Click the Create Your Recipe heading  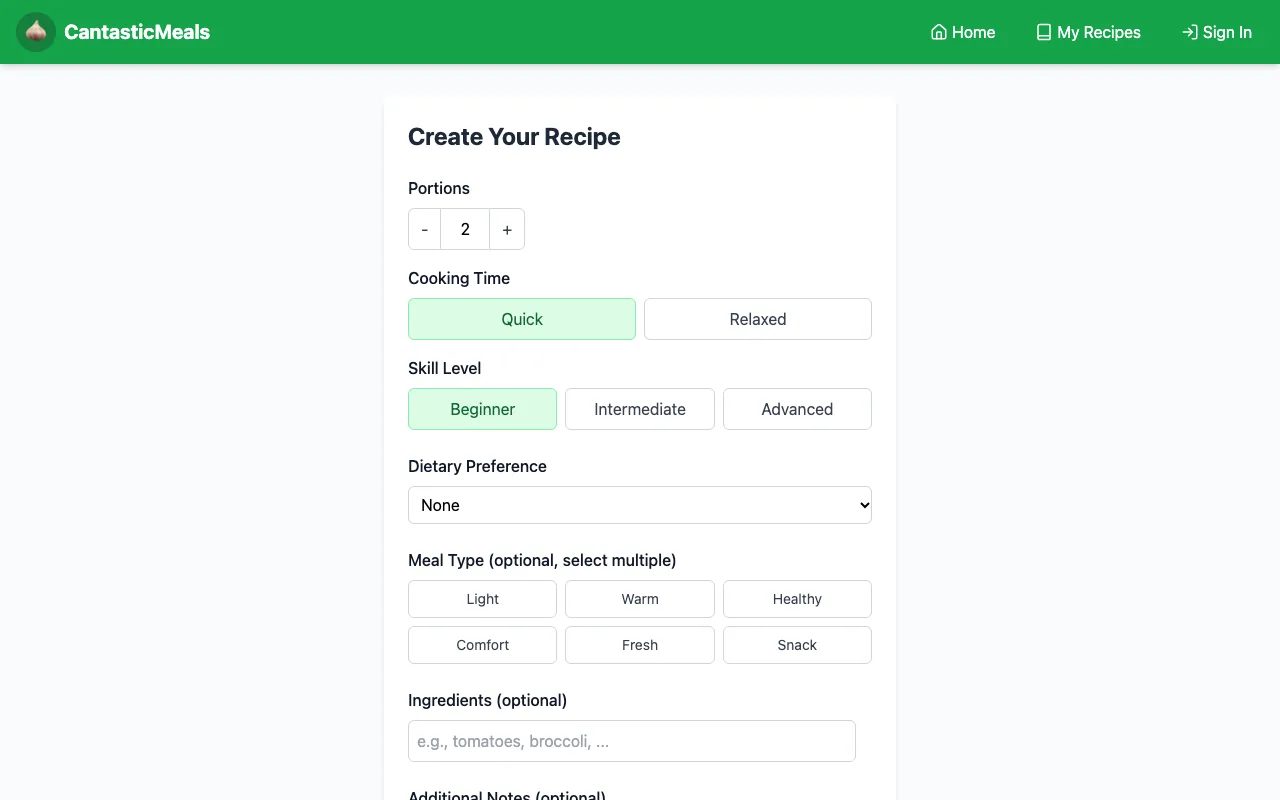[514, 137]
